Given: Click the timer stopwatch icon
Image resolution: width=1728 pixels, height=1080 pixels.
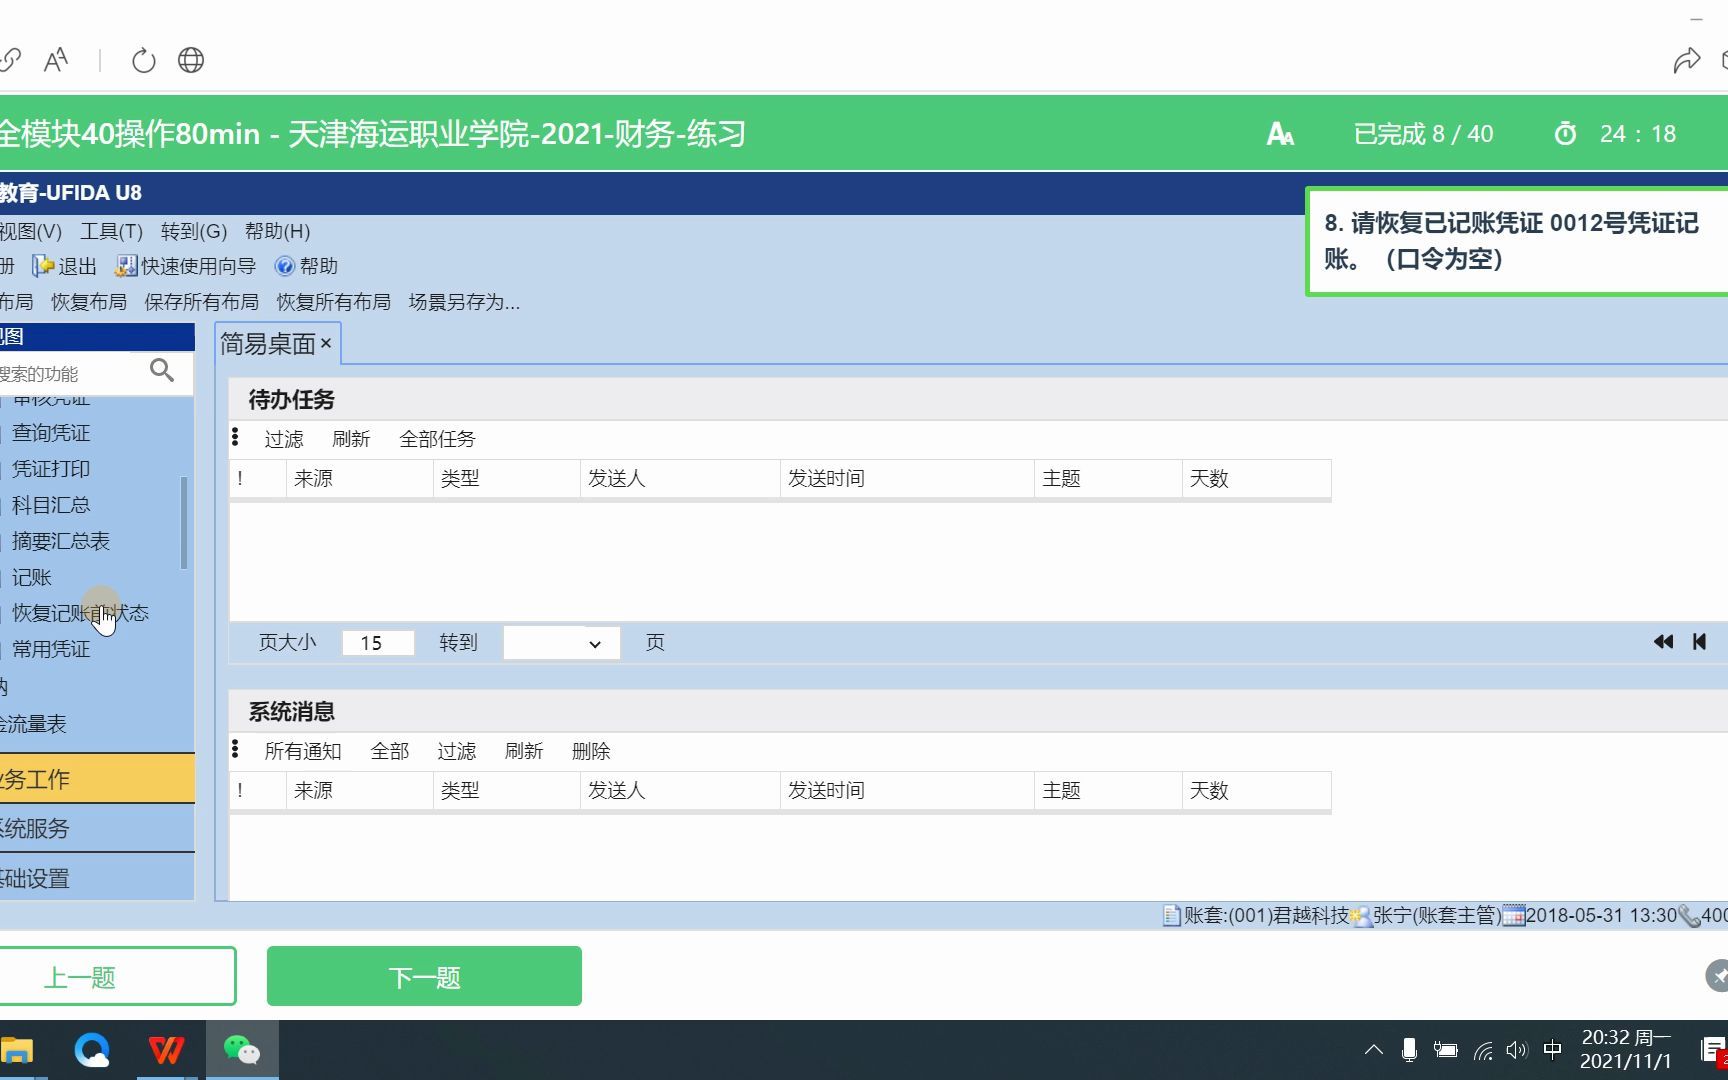Looking at the screenshot, I should [x=1565, y=134].
